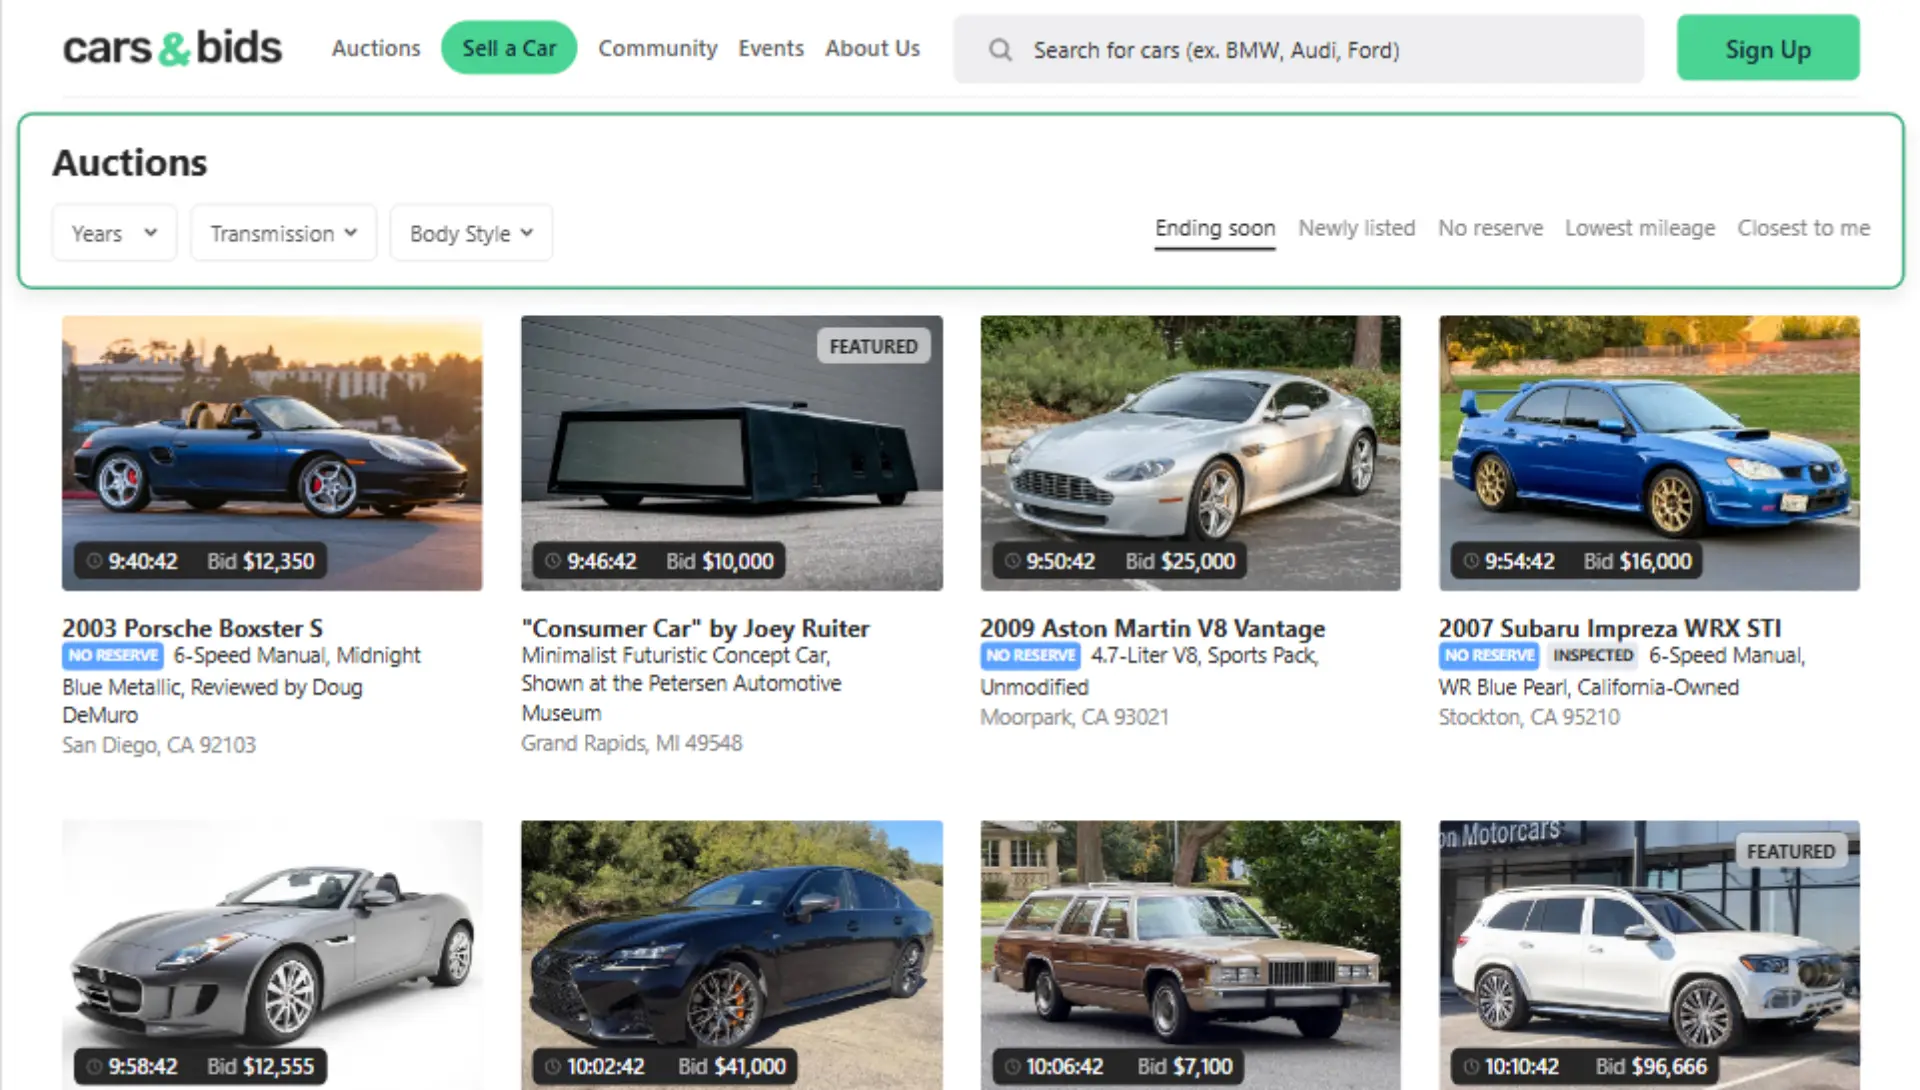Open the Events page
This screenshot has height=1090, width=1920.
pos(771,48)
